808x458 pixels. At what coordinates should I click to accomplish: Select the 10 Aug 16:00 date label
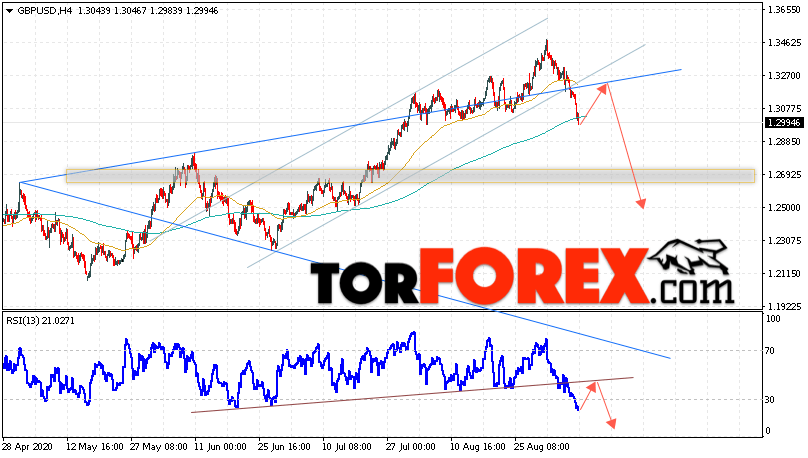point(478,447)
